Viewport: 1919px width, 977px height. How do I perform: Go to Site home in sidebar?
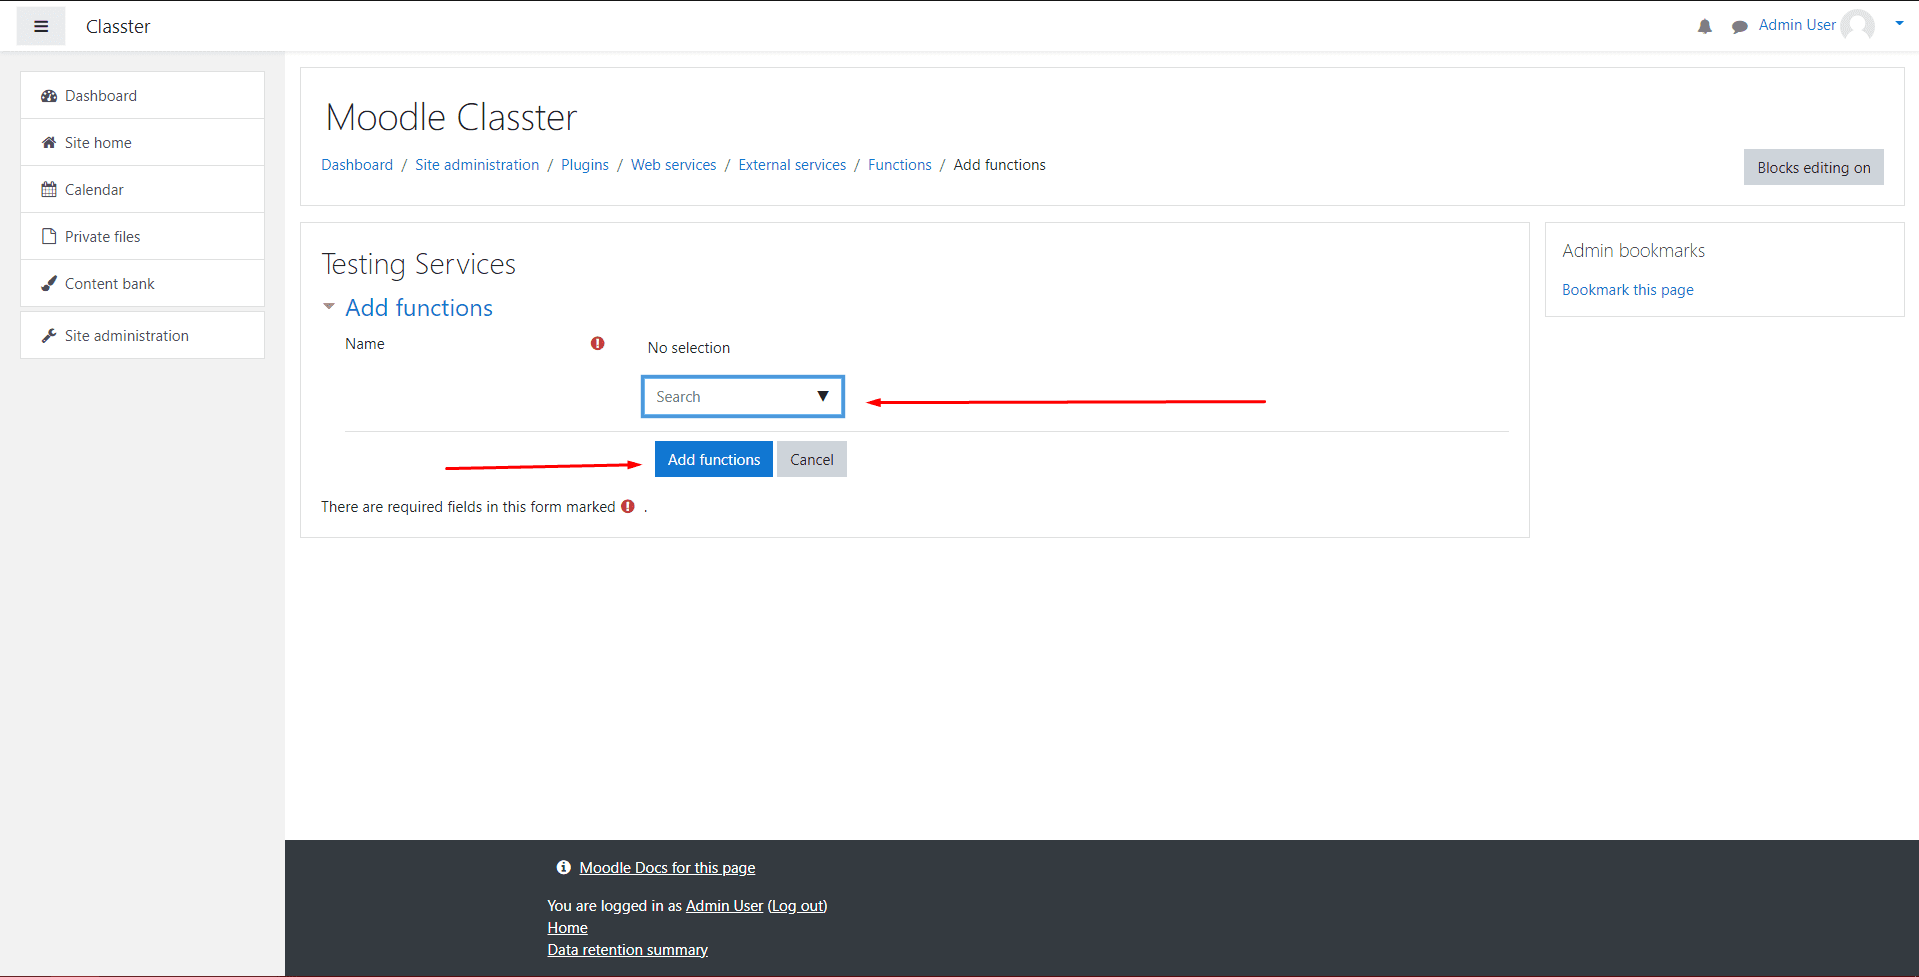[x=142, y=143]
